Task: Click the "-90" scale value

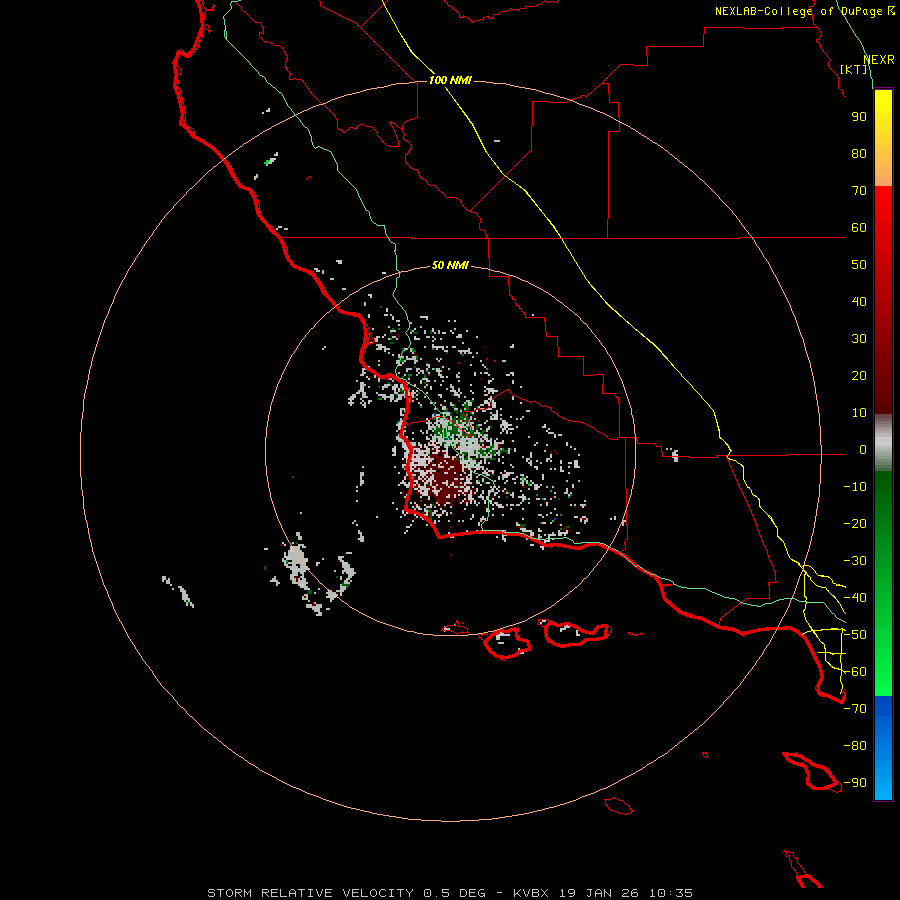Action: (x=855, y=783)
